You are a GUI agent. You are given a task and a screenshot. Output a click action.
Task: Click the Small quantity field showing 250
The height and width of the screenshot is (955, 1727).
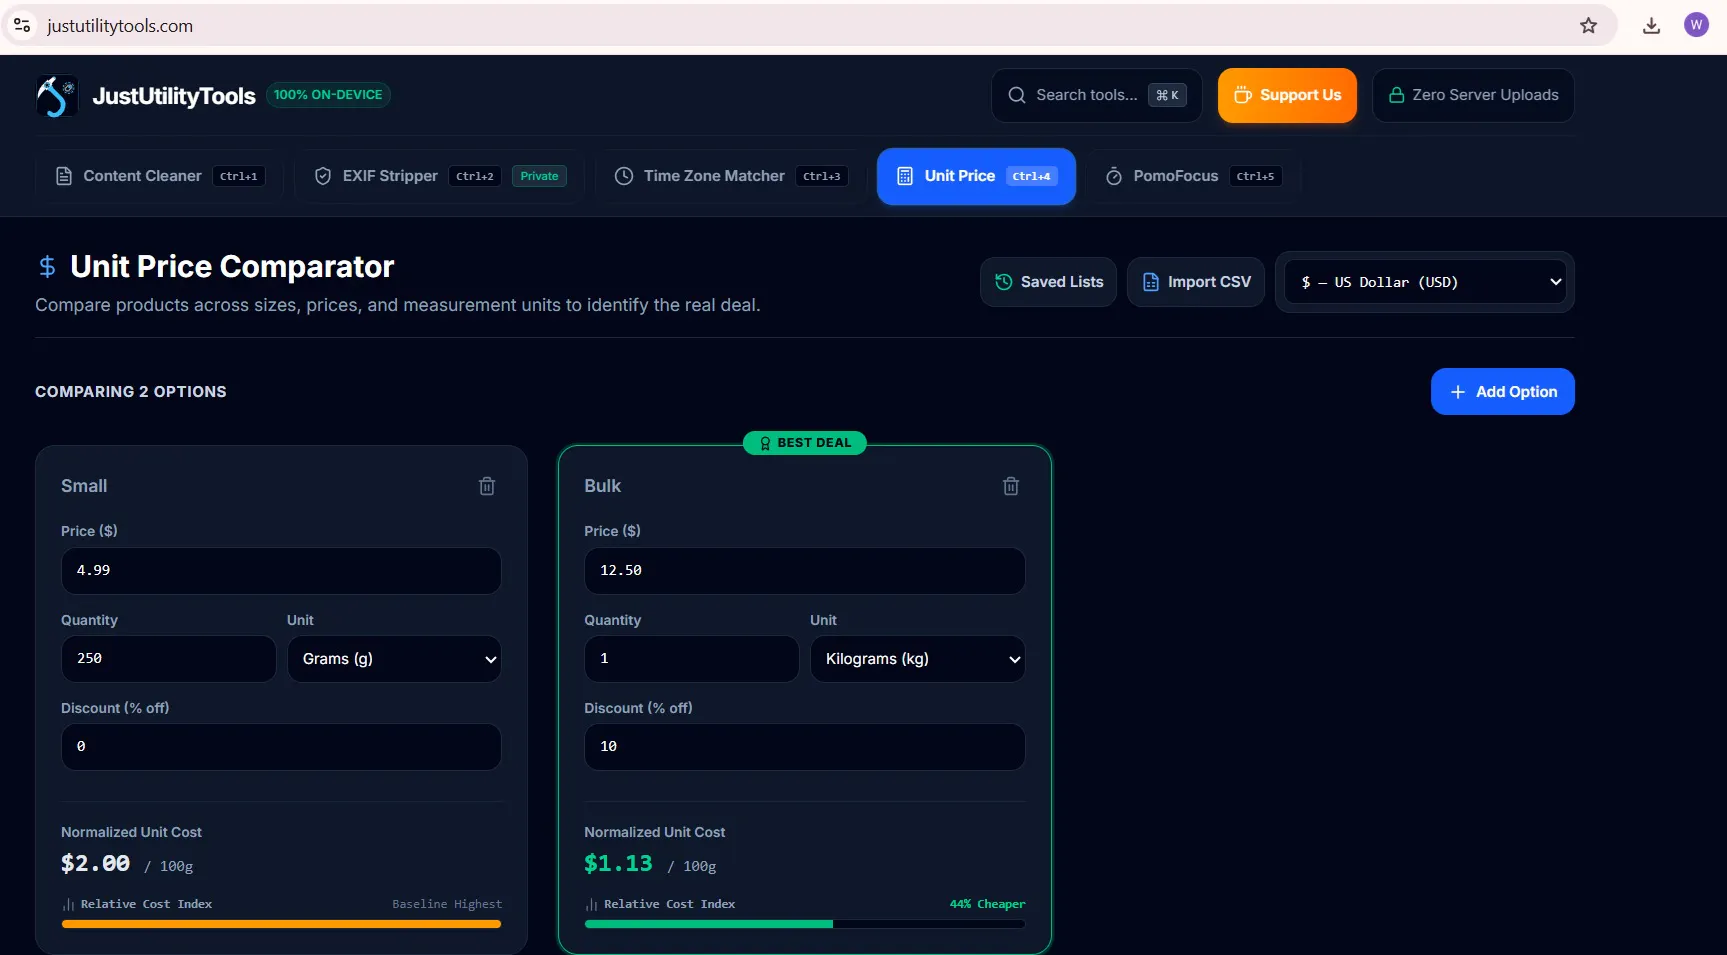pyautogui.click(x=168, y=659)
